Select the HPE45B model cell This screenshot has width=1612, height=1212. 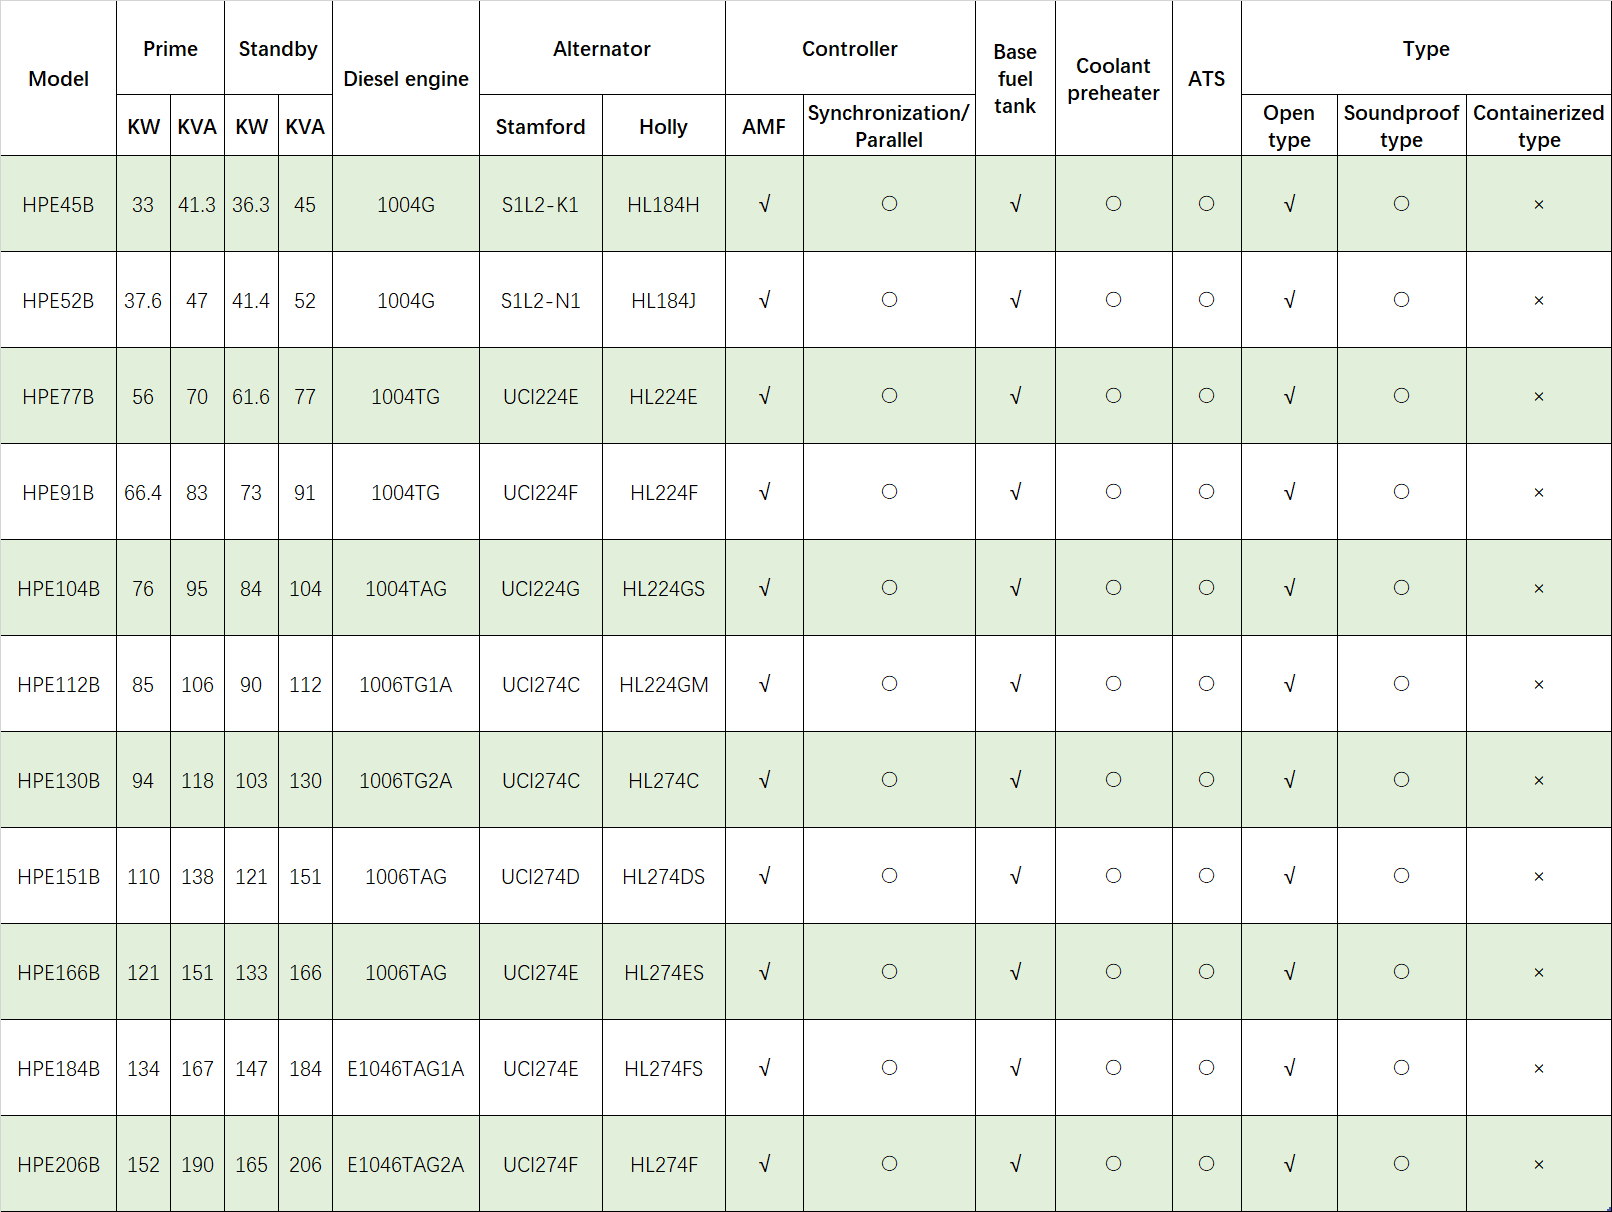tap(58, 204)
